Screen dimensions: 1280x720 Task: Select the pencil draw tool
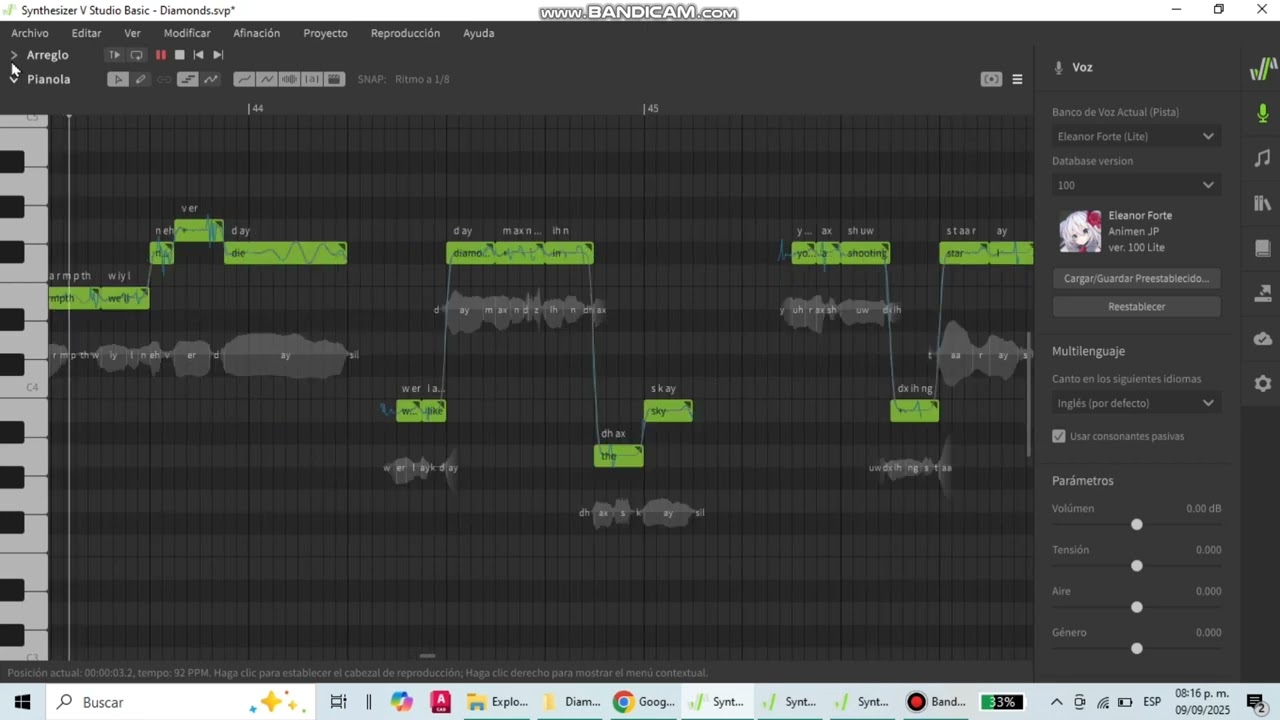coord(141,79)
